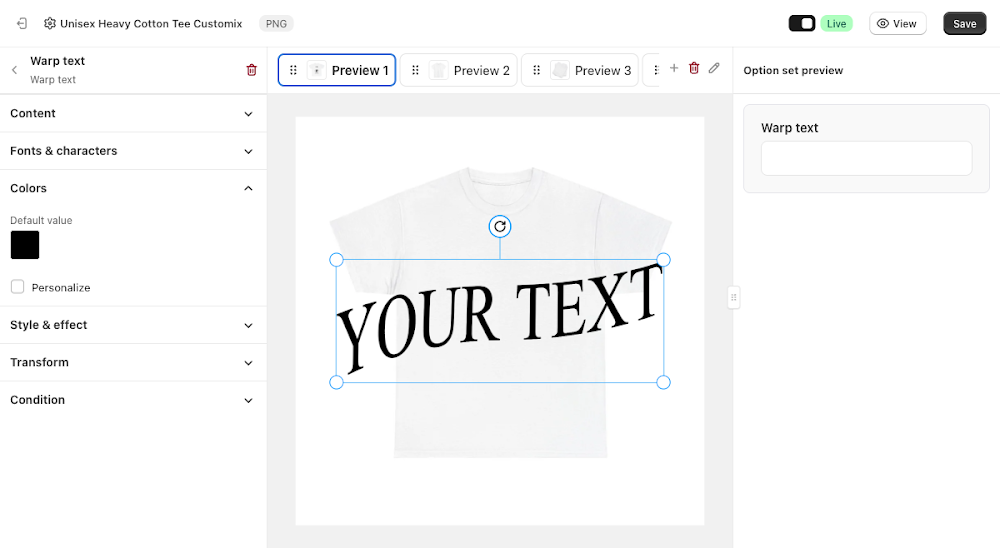Save the product customization

[964, 24]
